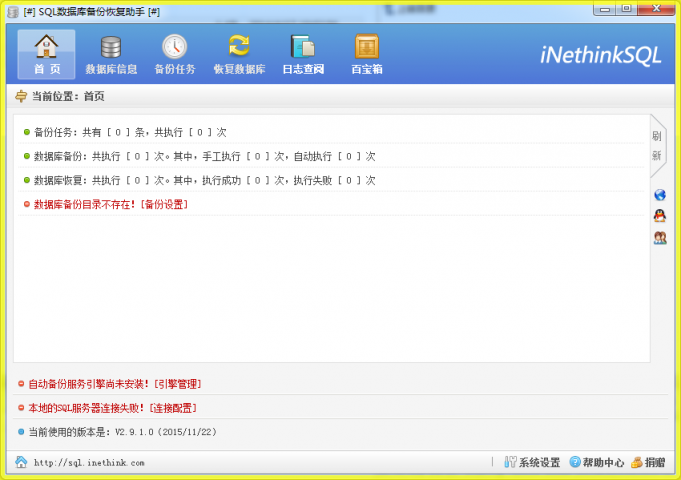The width and height of the screenshot is (681, 480).
Task: Open 备份任务 backup tasks clock icon
Action: (x=175, y=54)
